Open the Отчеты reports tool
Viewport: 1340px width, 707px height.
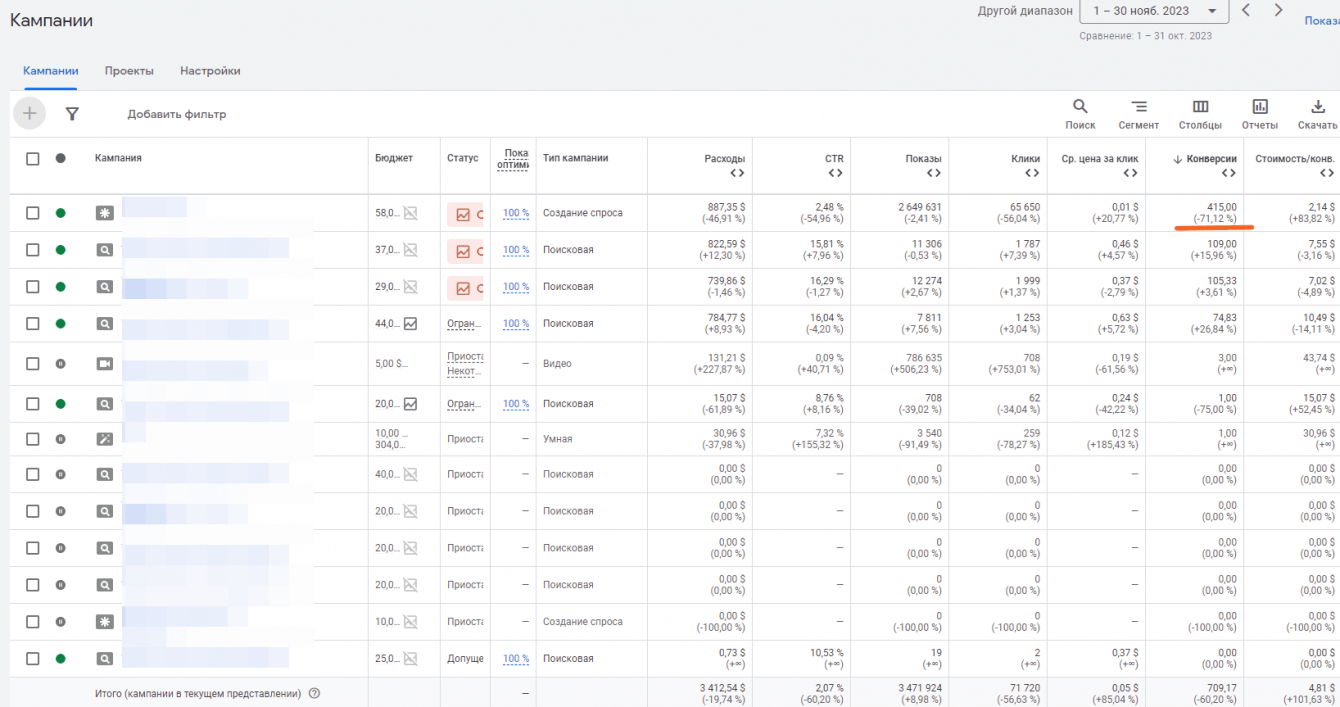click(x=1259, y=113)
